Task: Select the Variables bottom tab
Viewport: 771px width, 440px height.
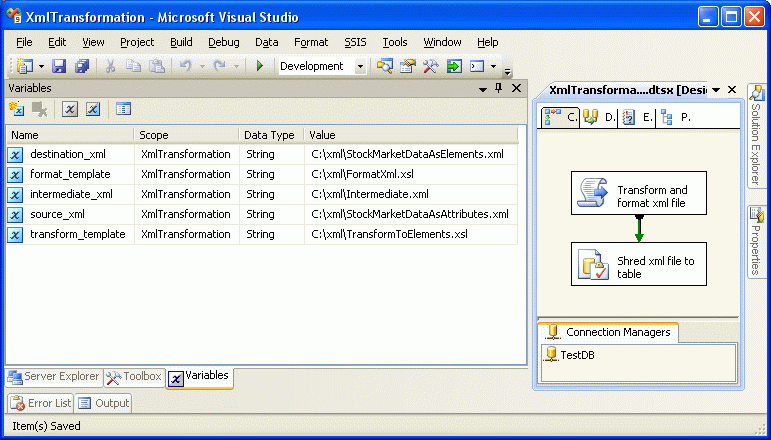Action: point(199,377)
